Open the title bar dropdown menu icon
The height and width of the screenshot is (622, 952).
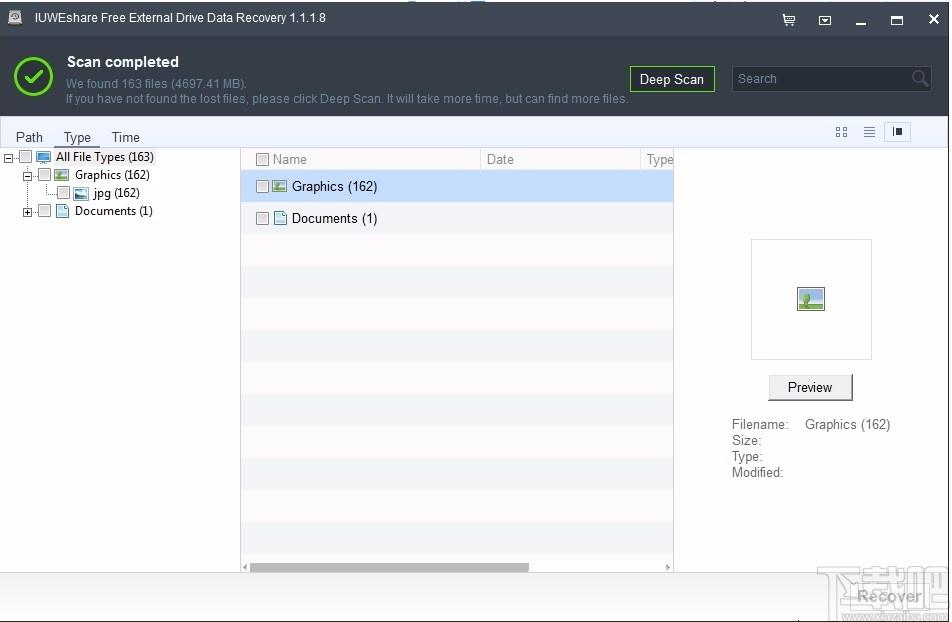(x=824, y=20)
